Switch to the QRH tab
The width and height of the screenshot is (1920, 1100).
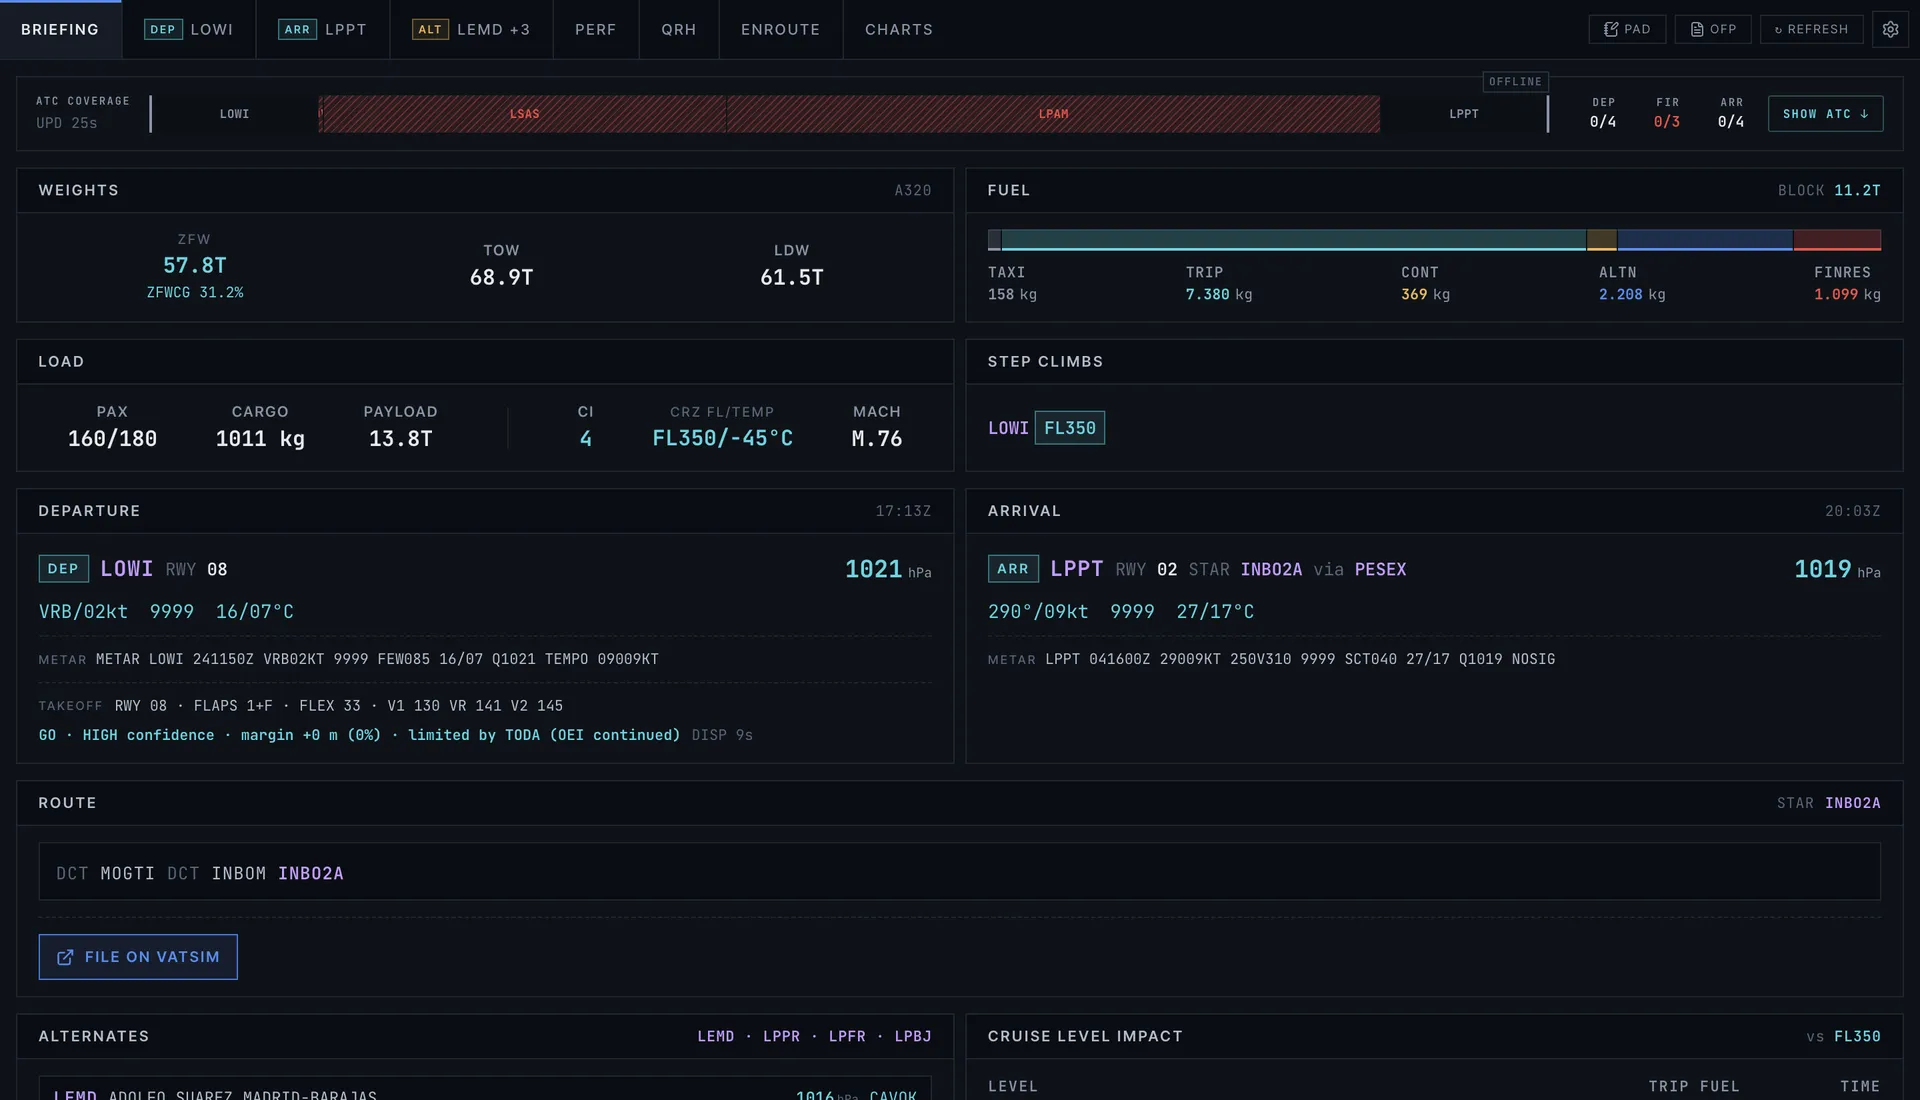click(x=679, y=29)
